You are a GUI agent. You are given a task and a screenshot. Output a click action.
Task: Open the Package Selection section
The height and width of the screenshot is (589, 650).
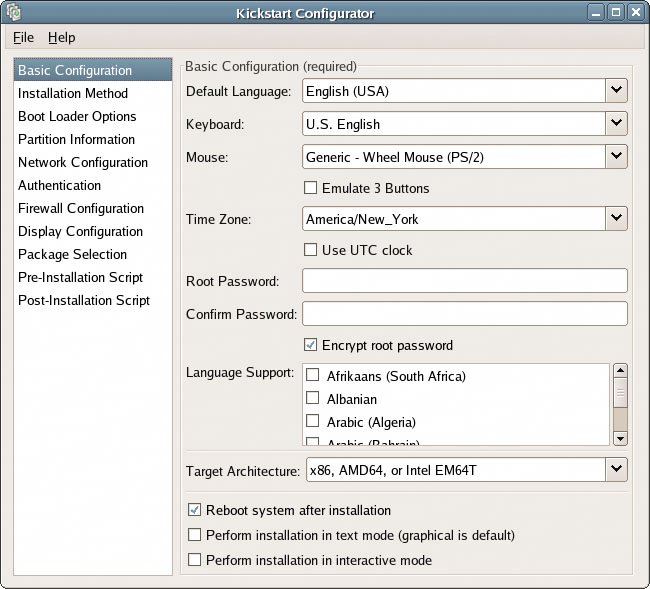coord(72,254)
